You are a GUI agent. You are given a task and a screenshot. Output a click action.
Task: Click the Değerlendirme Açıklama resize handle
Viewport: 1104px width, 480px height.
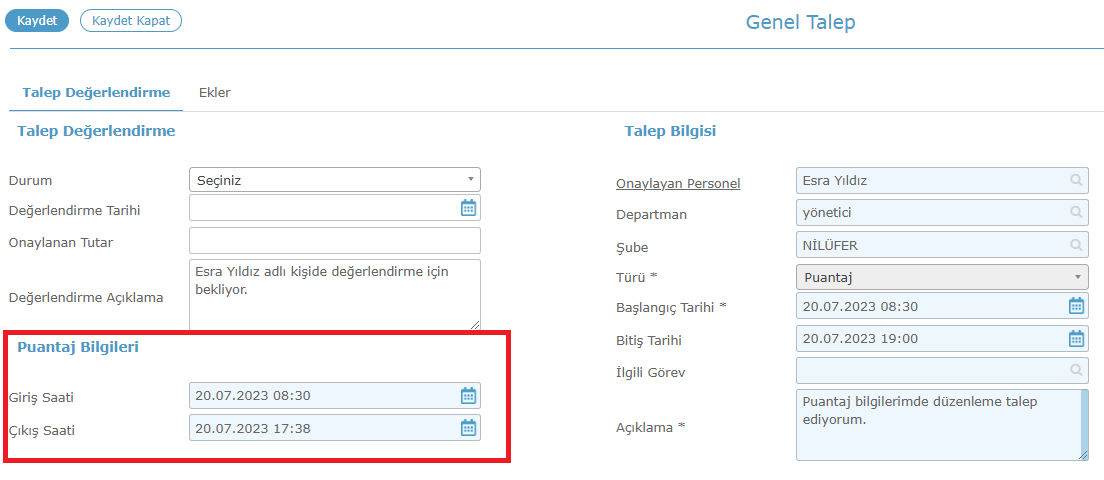pyautogui.click(x=475, y=324)
